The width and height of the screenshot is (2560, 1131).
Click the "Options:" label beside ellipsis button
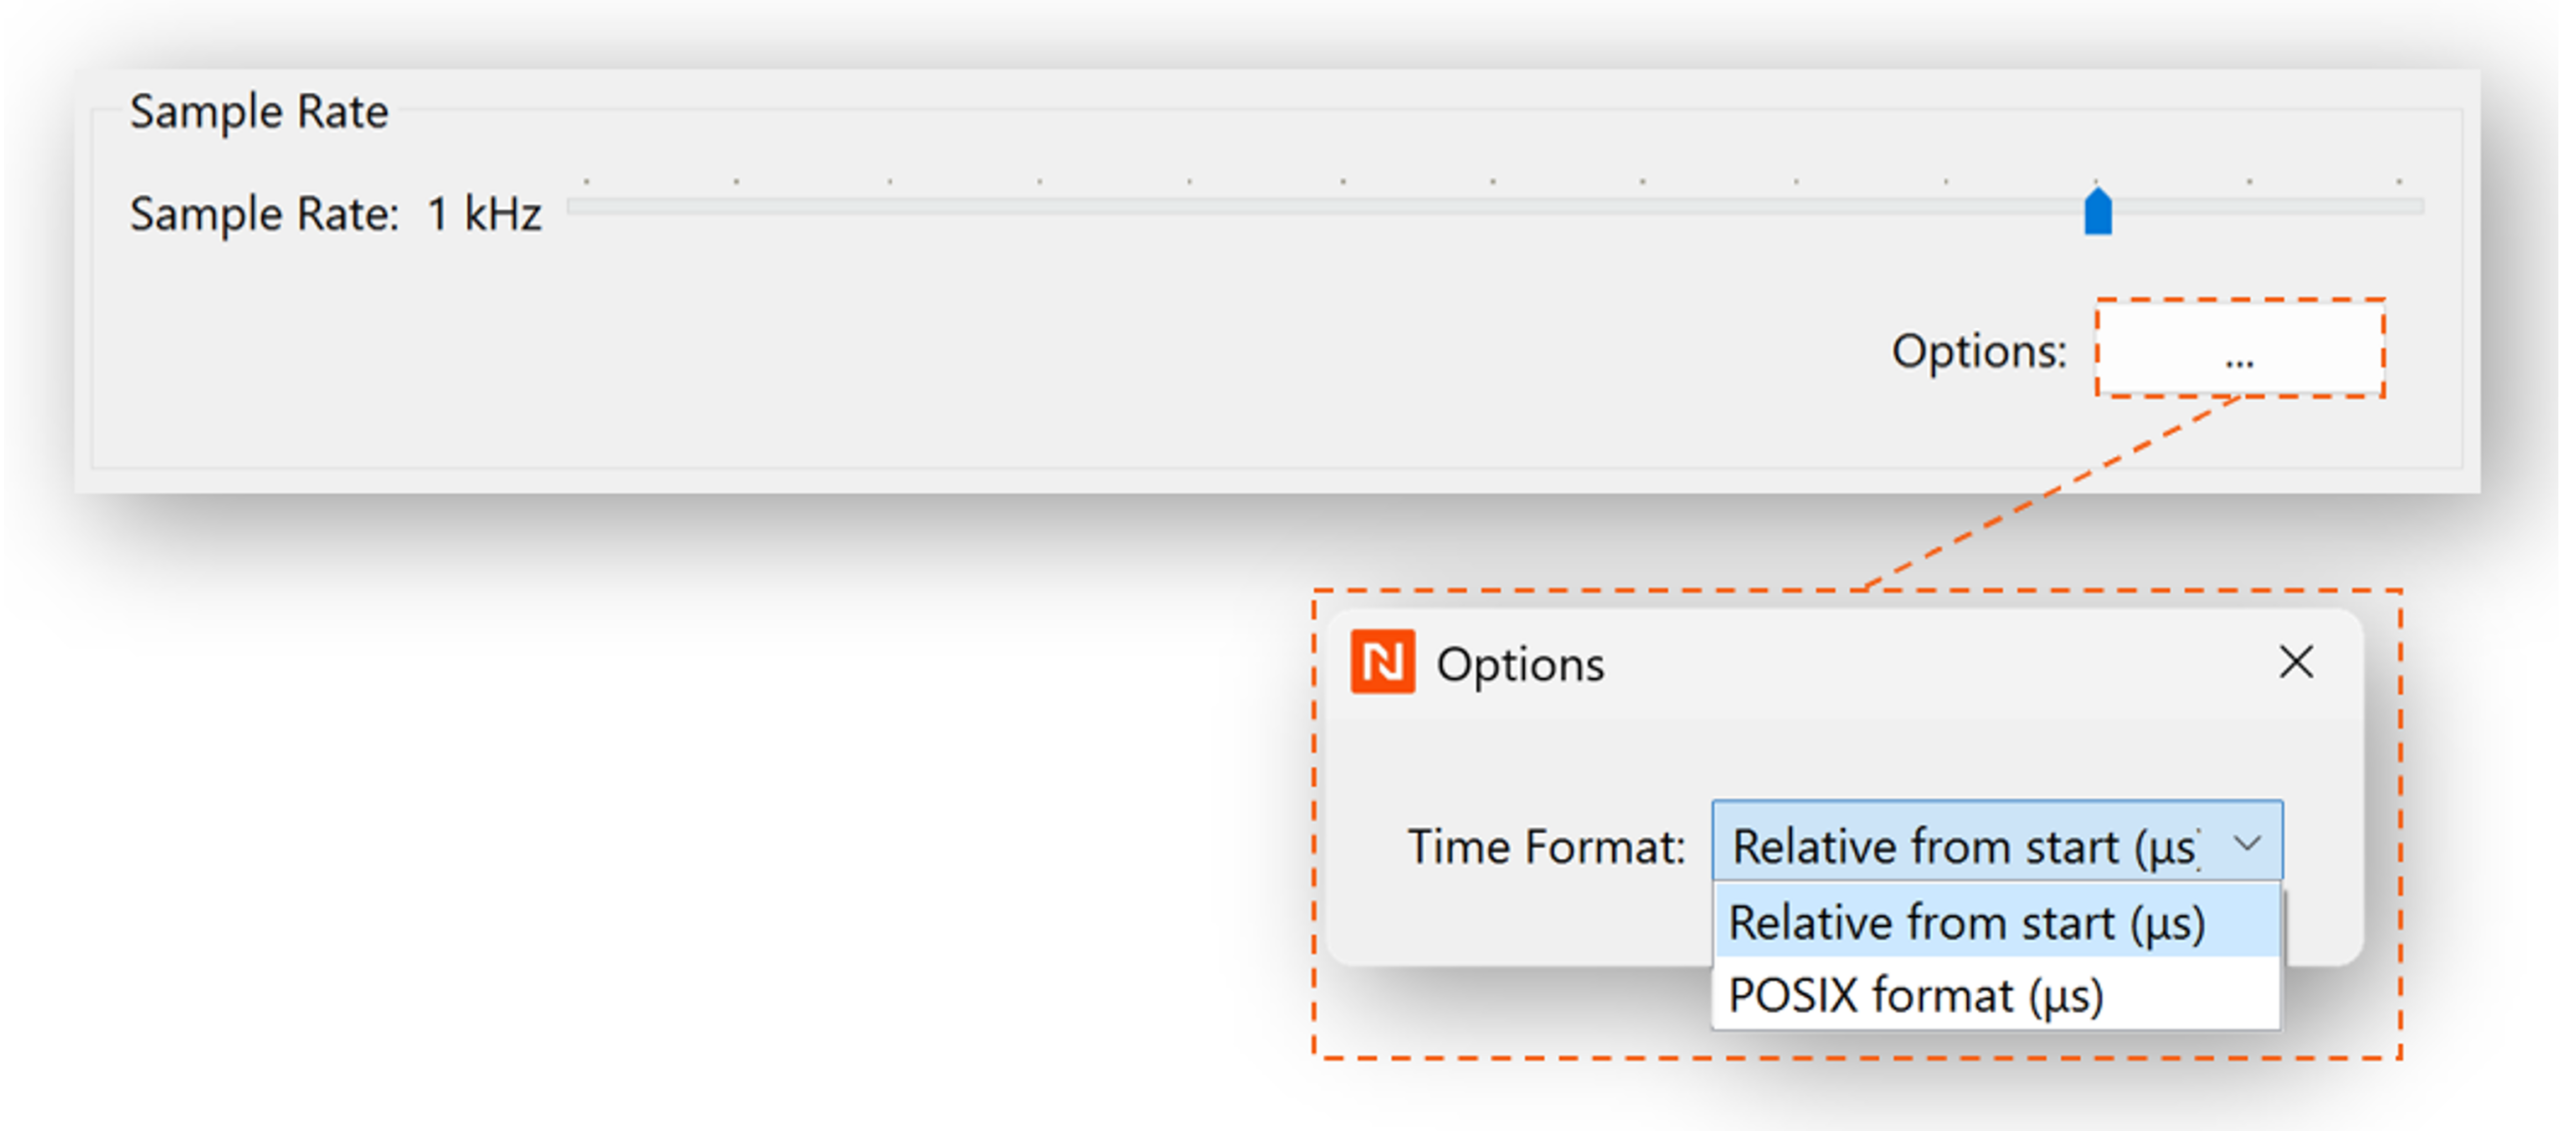pyautogui.click(x=1977, y=351)
